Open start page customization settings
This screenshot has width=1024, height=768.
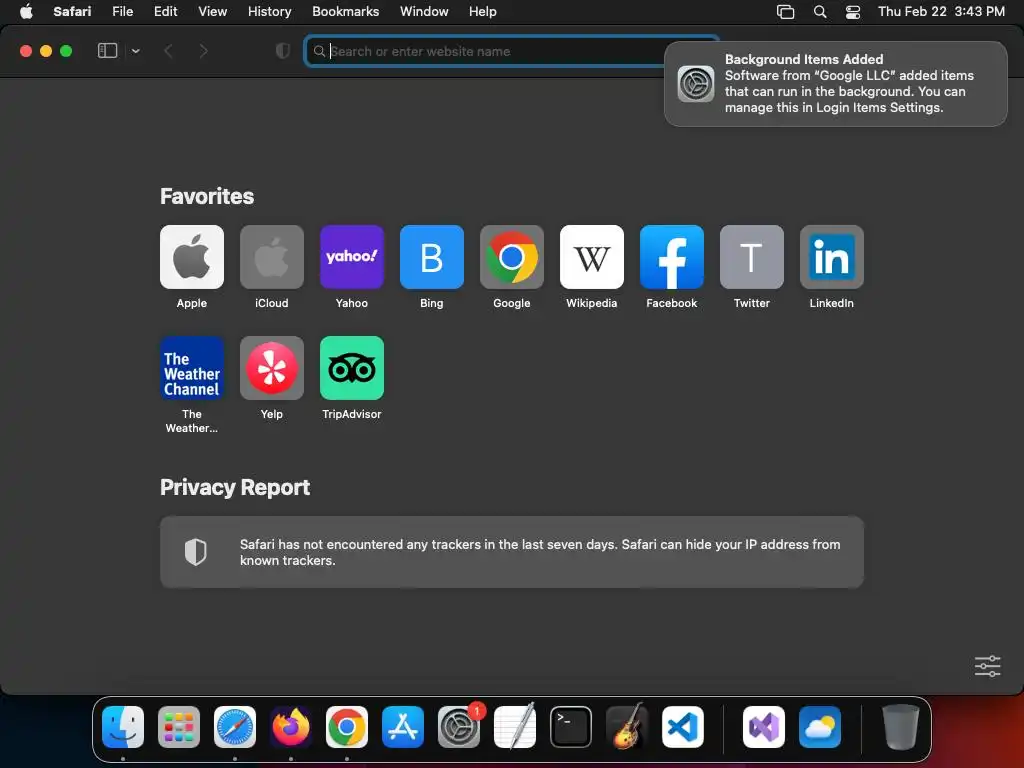[987, 666]
